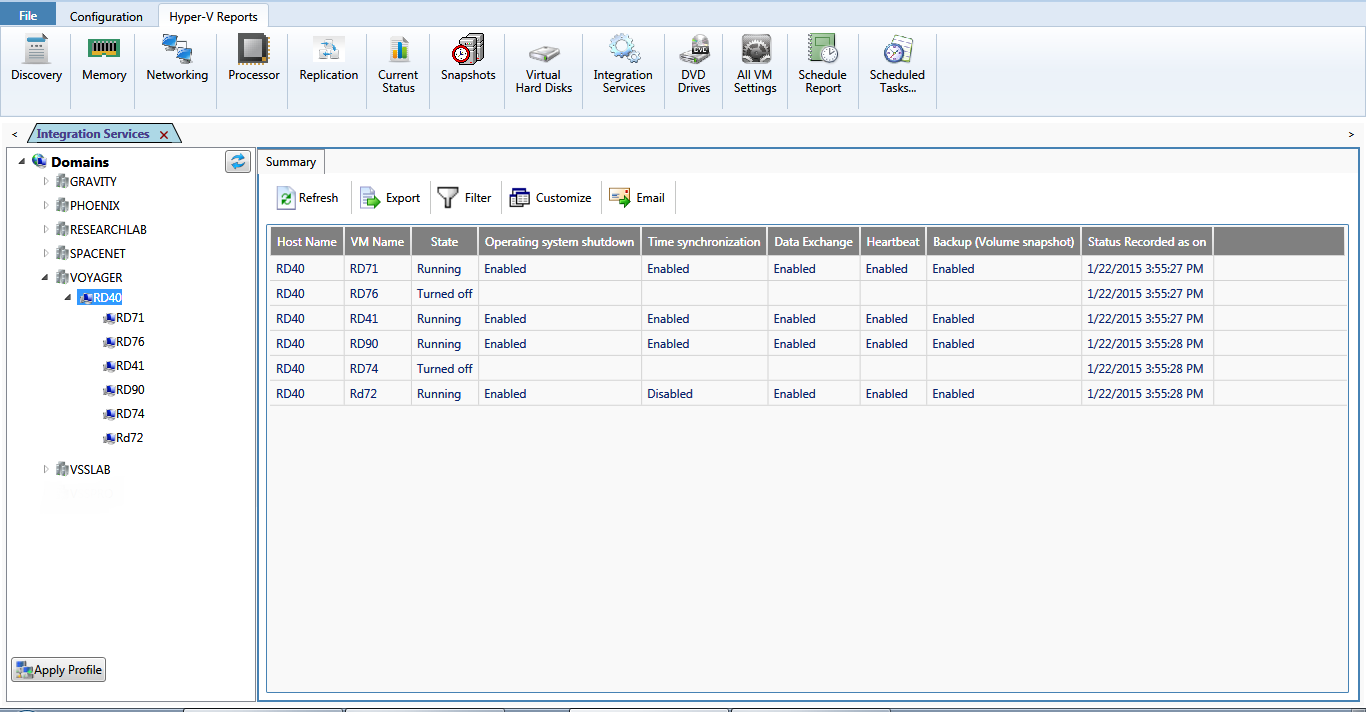Open the Filter tool
Viewport: 1366px width, 712px height.
tap(465, 198)
